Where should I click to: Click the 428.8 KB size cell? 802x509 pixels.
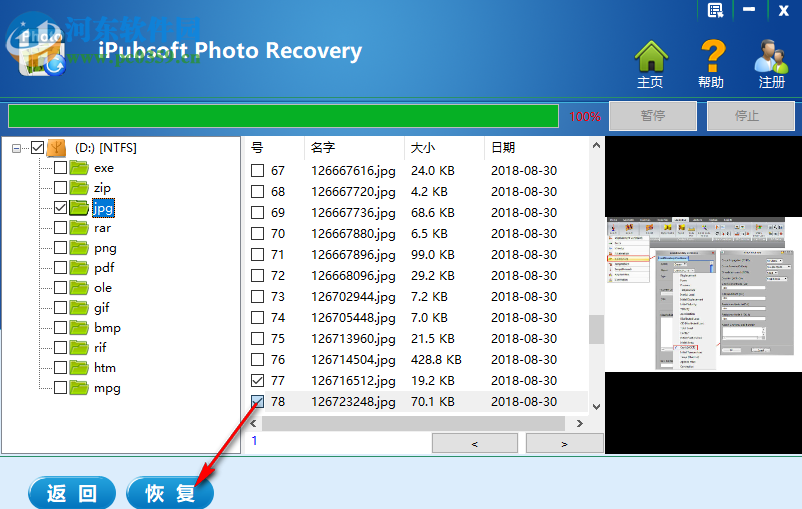point(436,360)
